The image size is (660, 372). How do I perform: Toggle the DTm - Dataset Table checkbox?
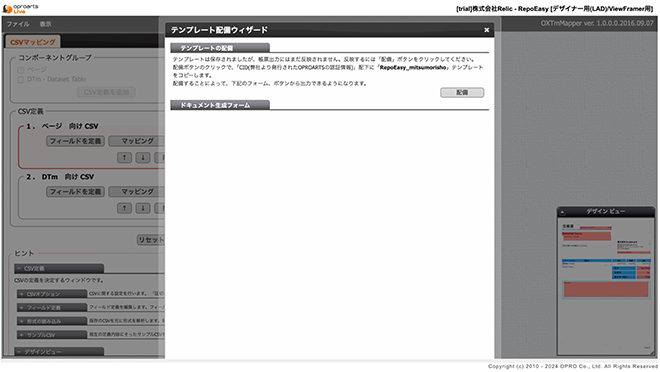click(21, 80)
